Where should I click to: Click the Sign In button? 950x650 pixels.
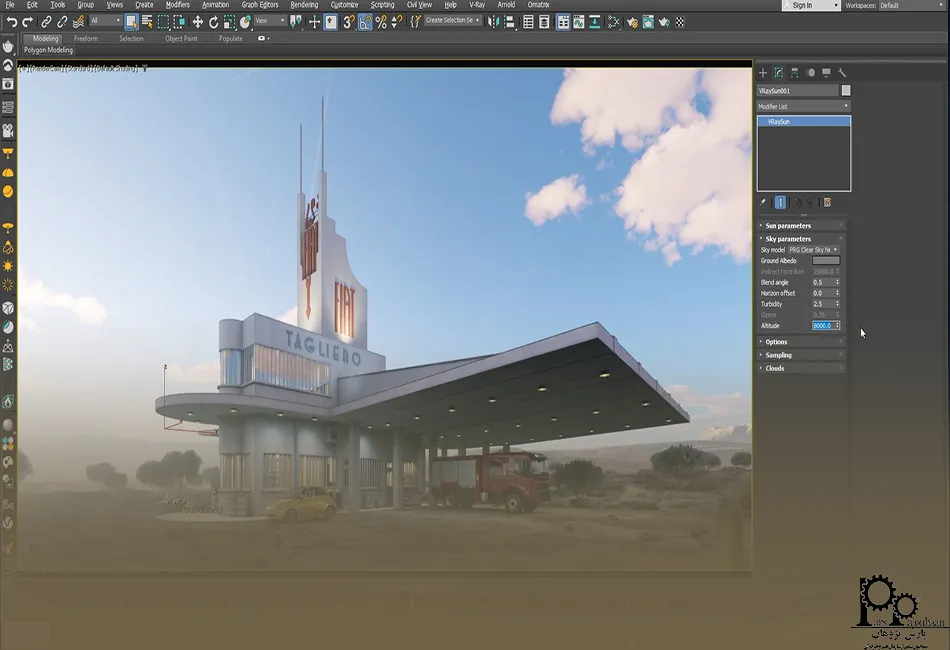click(x=802, y=5)
